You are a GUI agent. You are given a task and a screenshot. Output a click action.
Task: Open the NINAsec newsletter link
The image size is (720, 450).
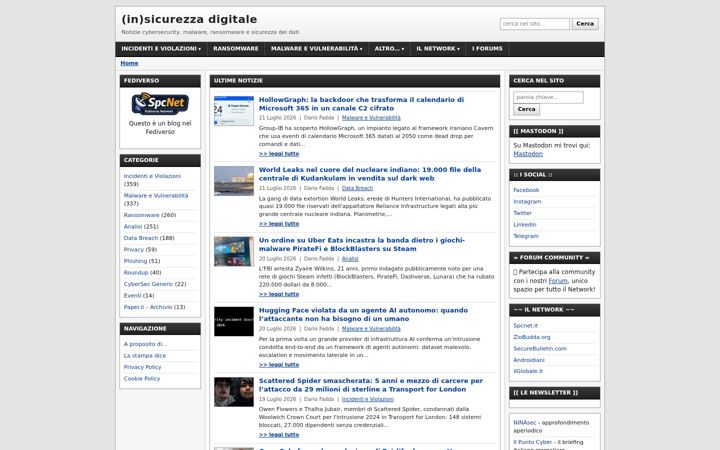(x=524, y=423)
